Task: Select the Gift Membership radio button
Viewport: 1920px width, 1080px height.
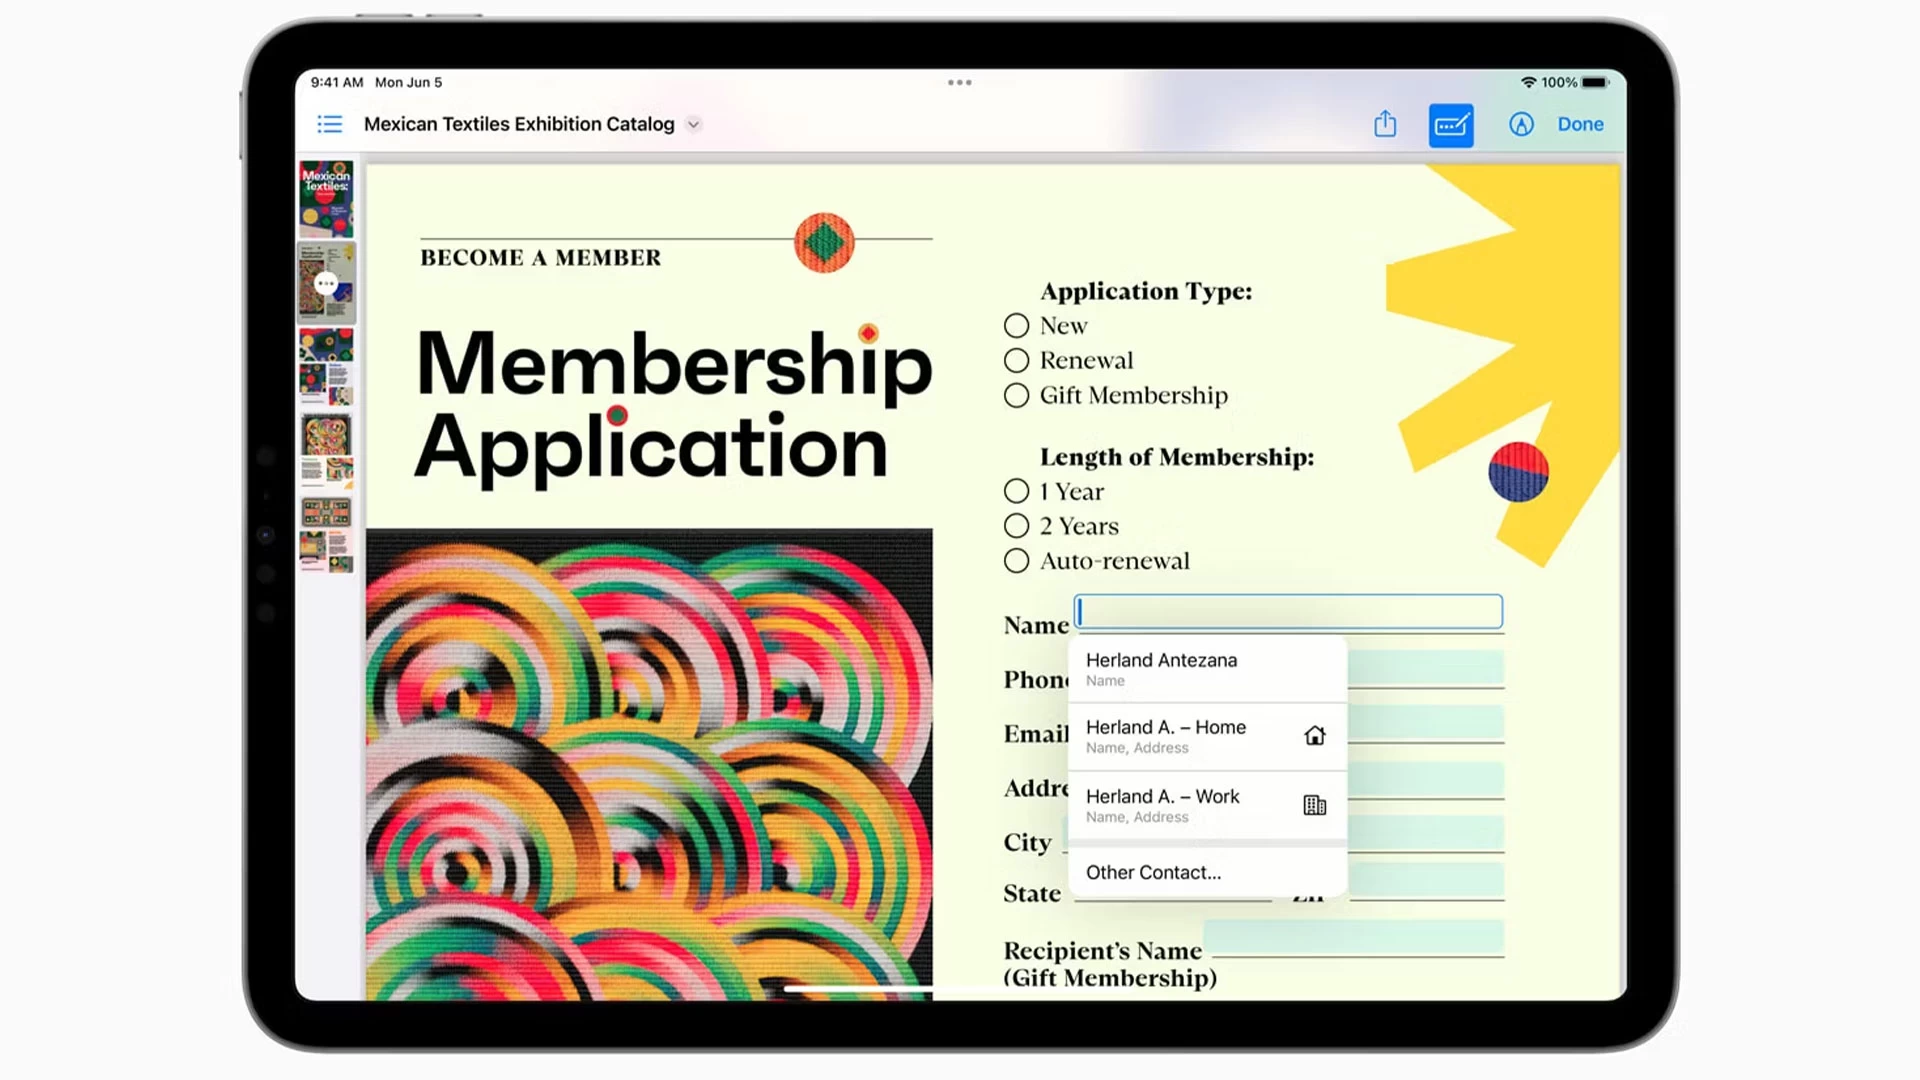Action: click(x=1016, y=396)
